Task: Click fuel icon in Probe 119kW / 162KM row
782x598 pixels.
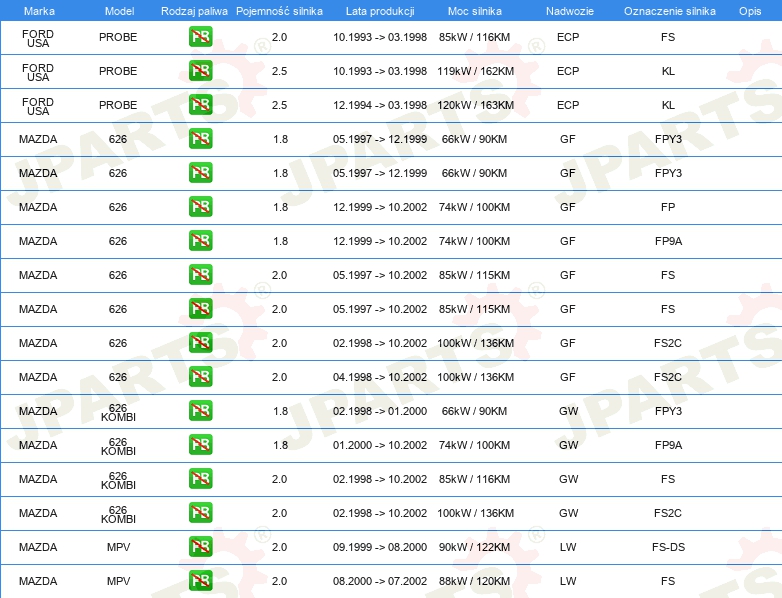Action: pos(200,71)
